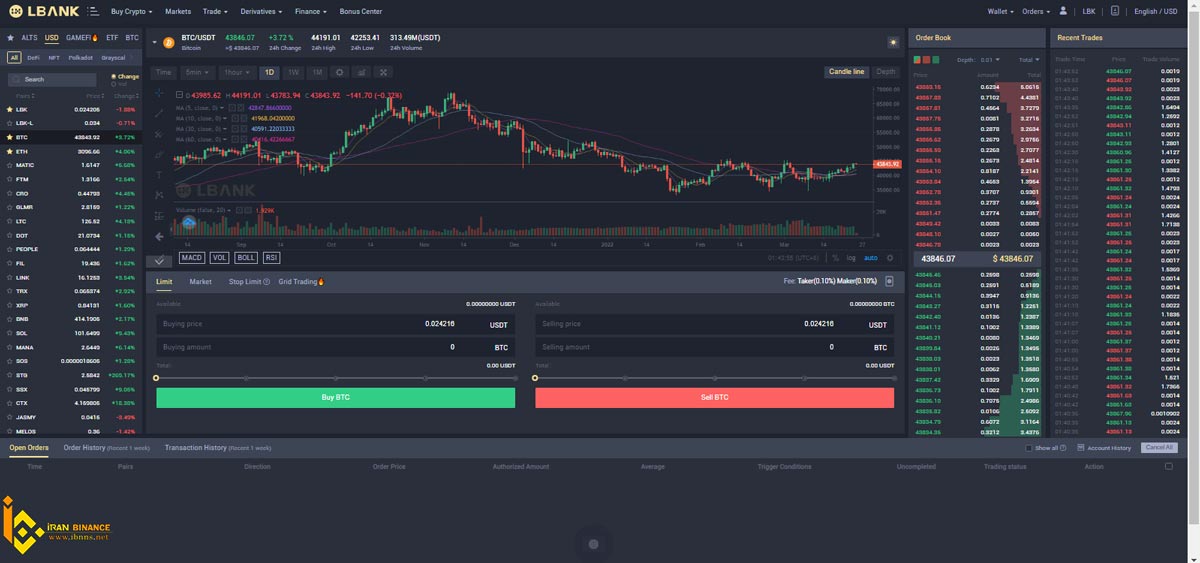Open the chart settings gear near auto
Screen dimensions: 1200x563
coord(890,258)
